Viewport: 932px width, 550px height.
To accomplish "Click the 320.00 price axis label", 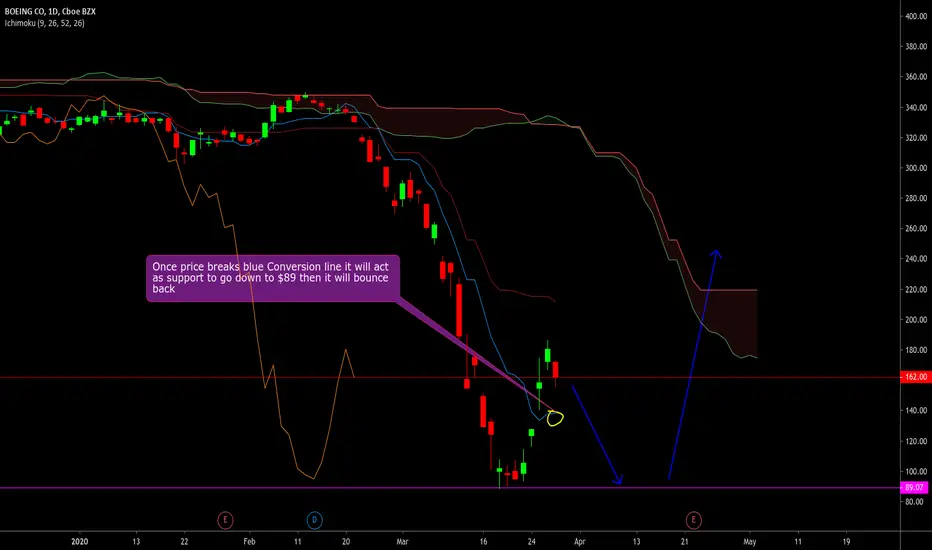I will click(916, 138).
